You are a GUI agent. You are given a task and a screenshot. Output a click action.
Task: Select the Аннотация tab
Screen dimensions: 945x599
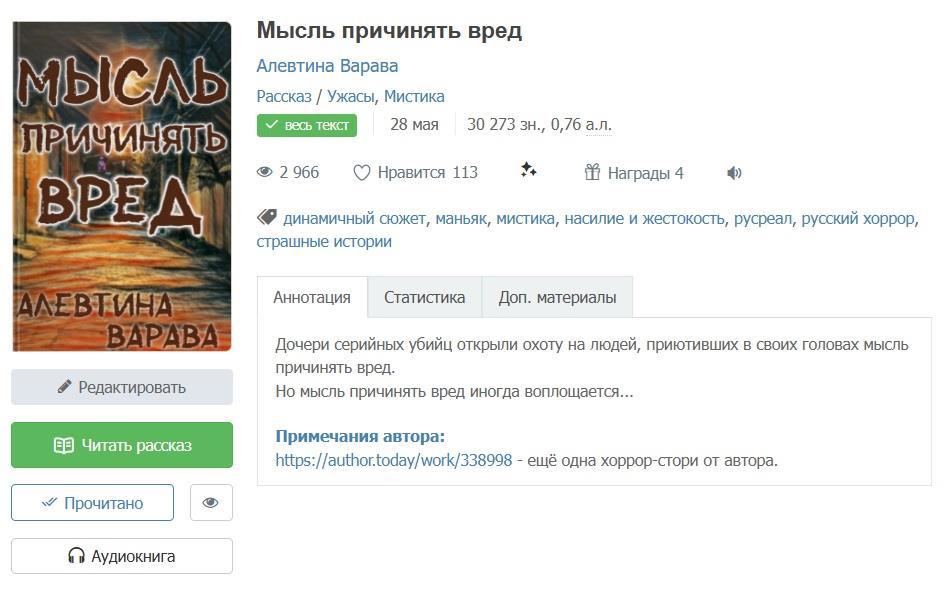pyautogui.click(x=312, y=297)
